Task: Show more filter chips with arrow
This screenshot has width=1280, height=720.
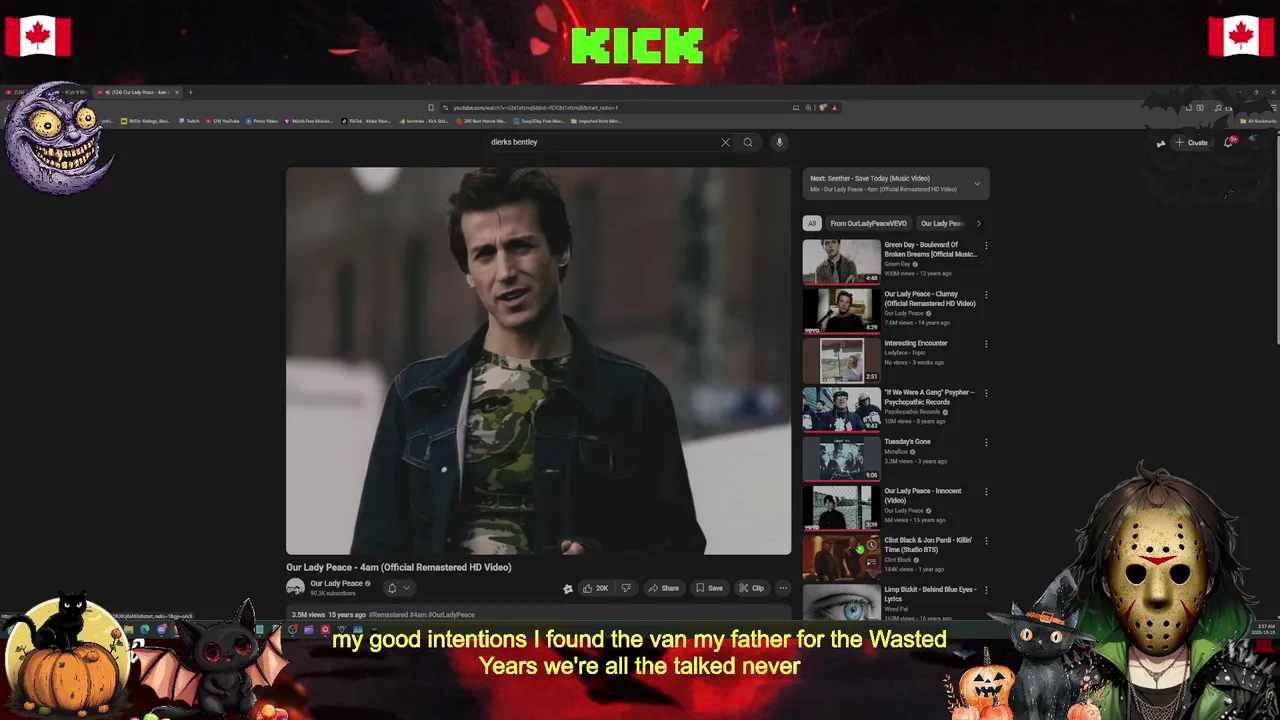Action: point(979,223)
